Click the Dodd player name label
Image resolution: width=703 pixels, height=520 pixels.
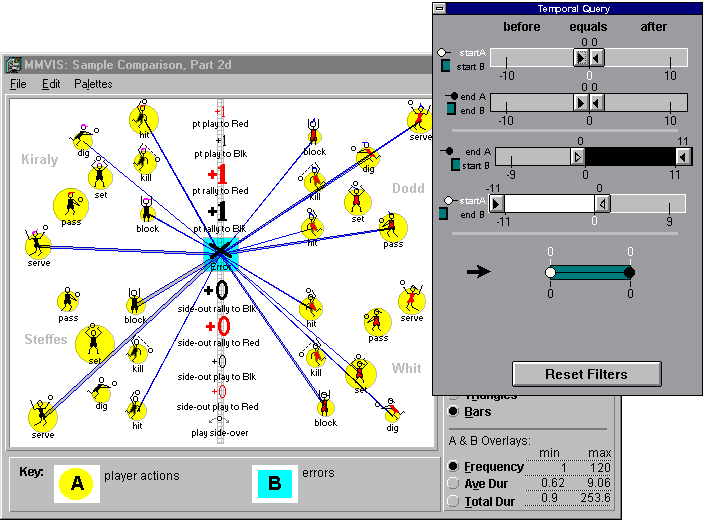pos(408,188)
